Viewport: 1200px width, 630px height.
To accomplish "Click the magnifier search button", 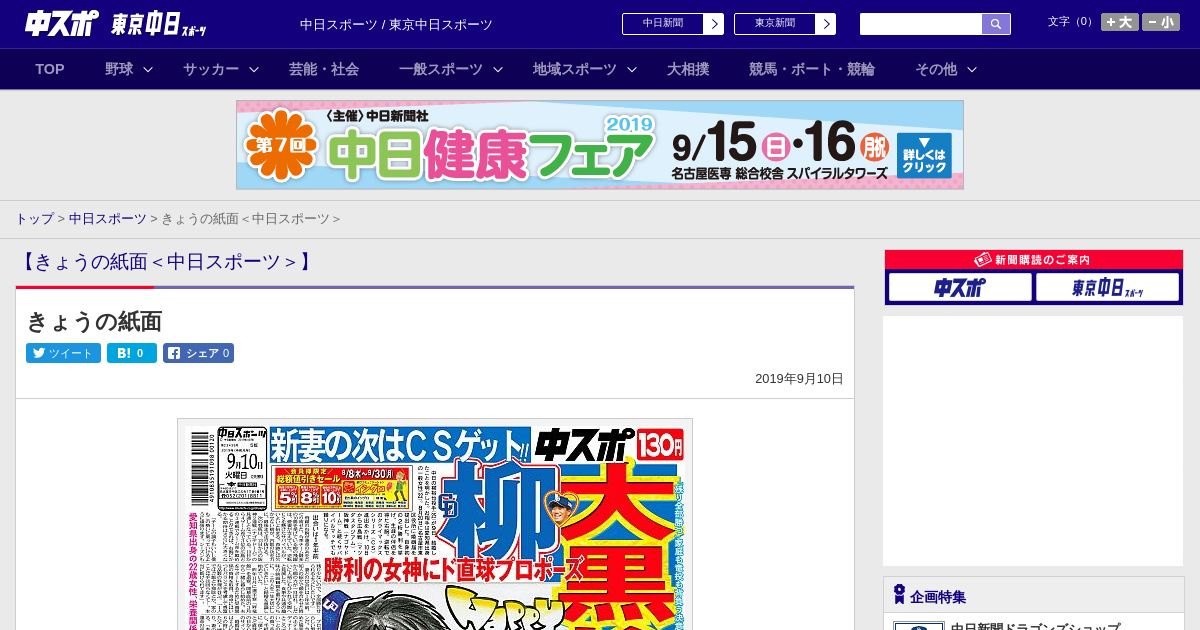I will click(996, 24).
